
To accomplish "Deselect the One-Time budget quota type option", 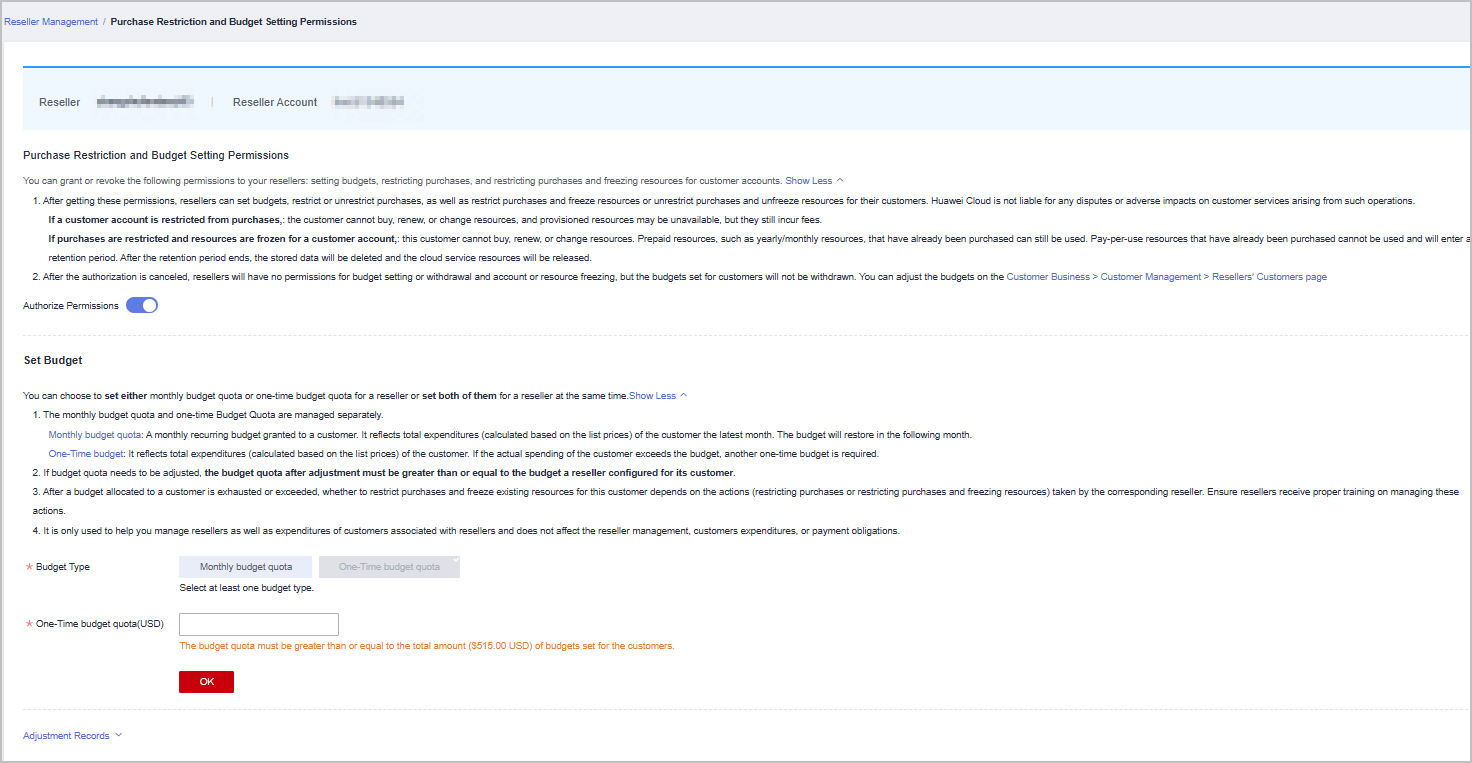I will pos(389,567).
